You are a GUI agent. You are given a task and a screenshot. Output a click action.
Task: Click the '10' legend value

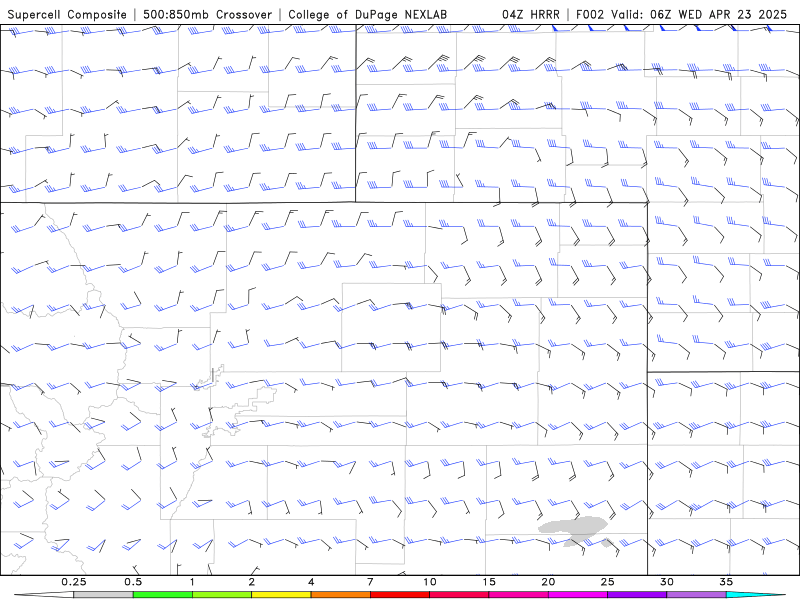pyautogui.click(x=430, y=582)
